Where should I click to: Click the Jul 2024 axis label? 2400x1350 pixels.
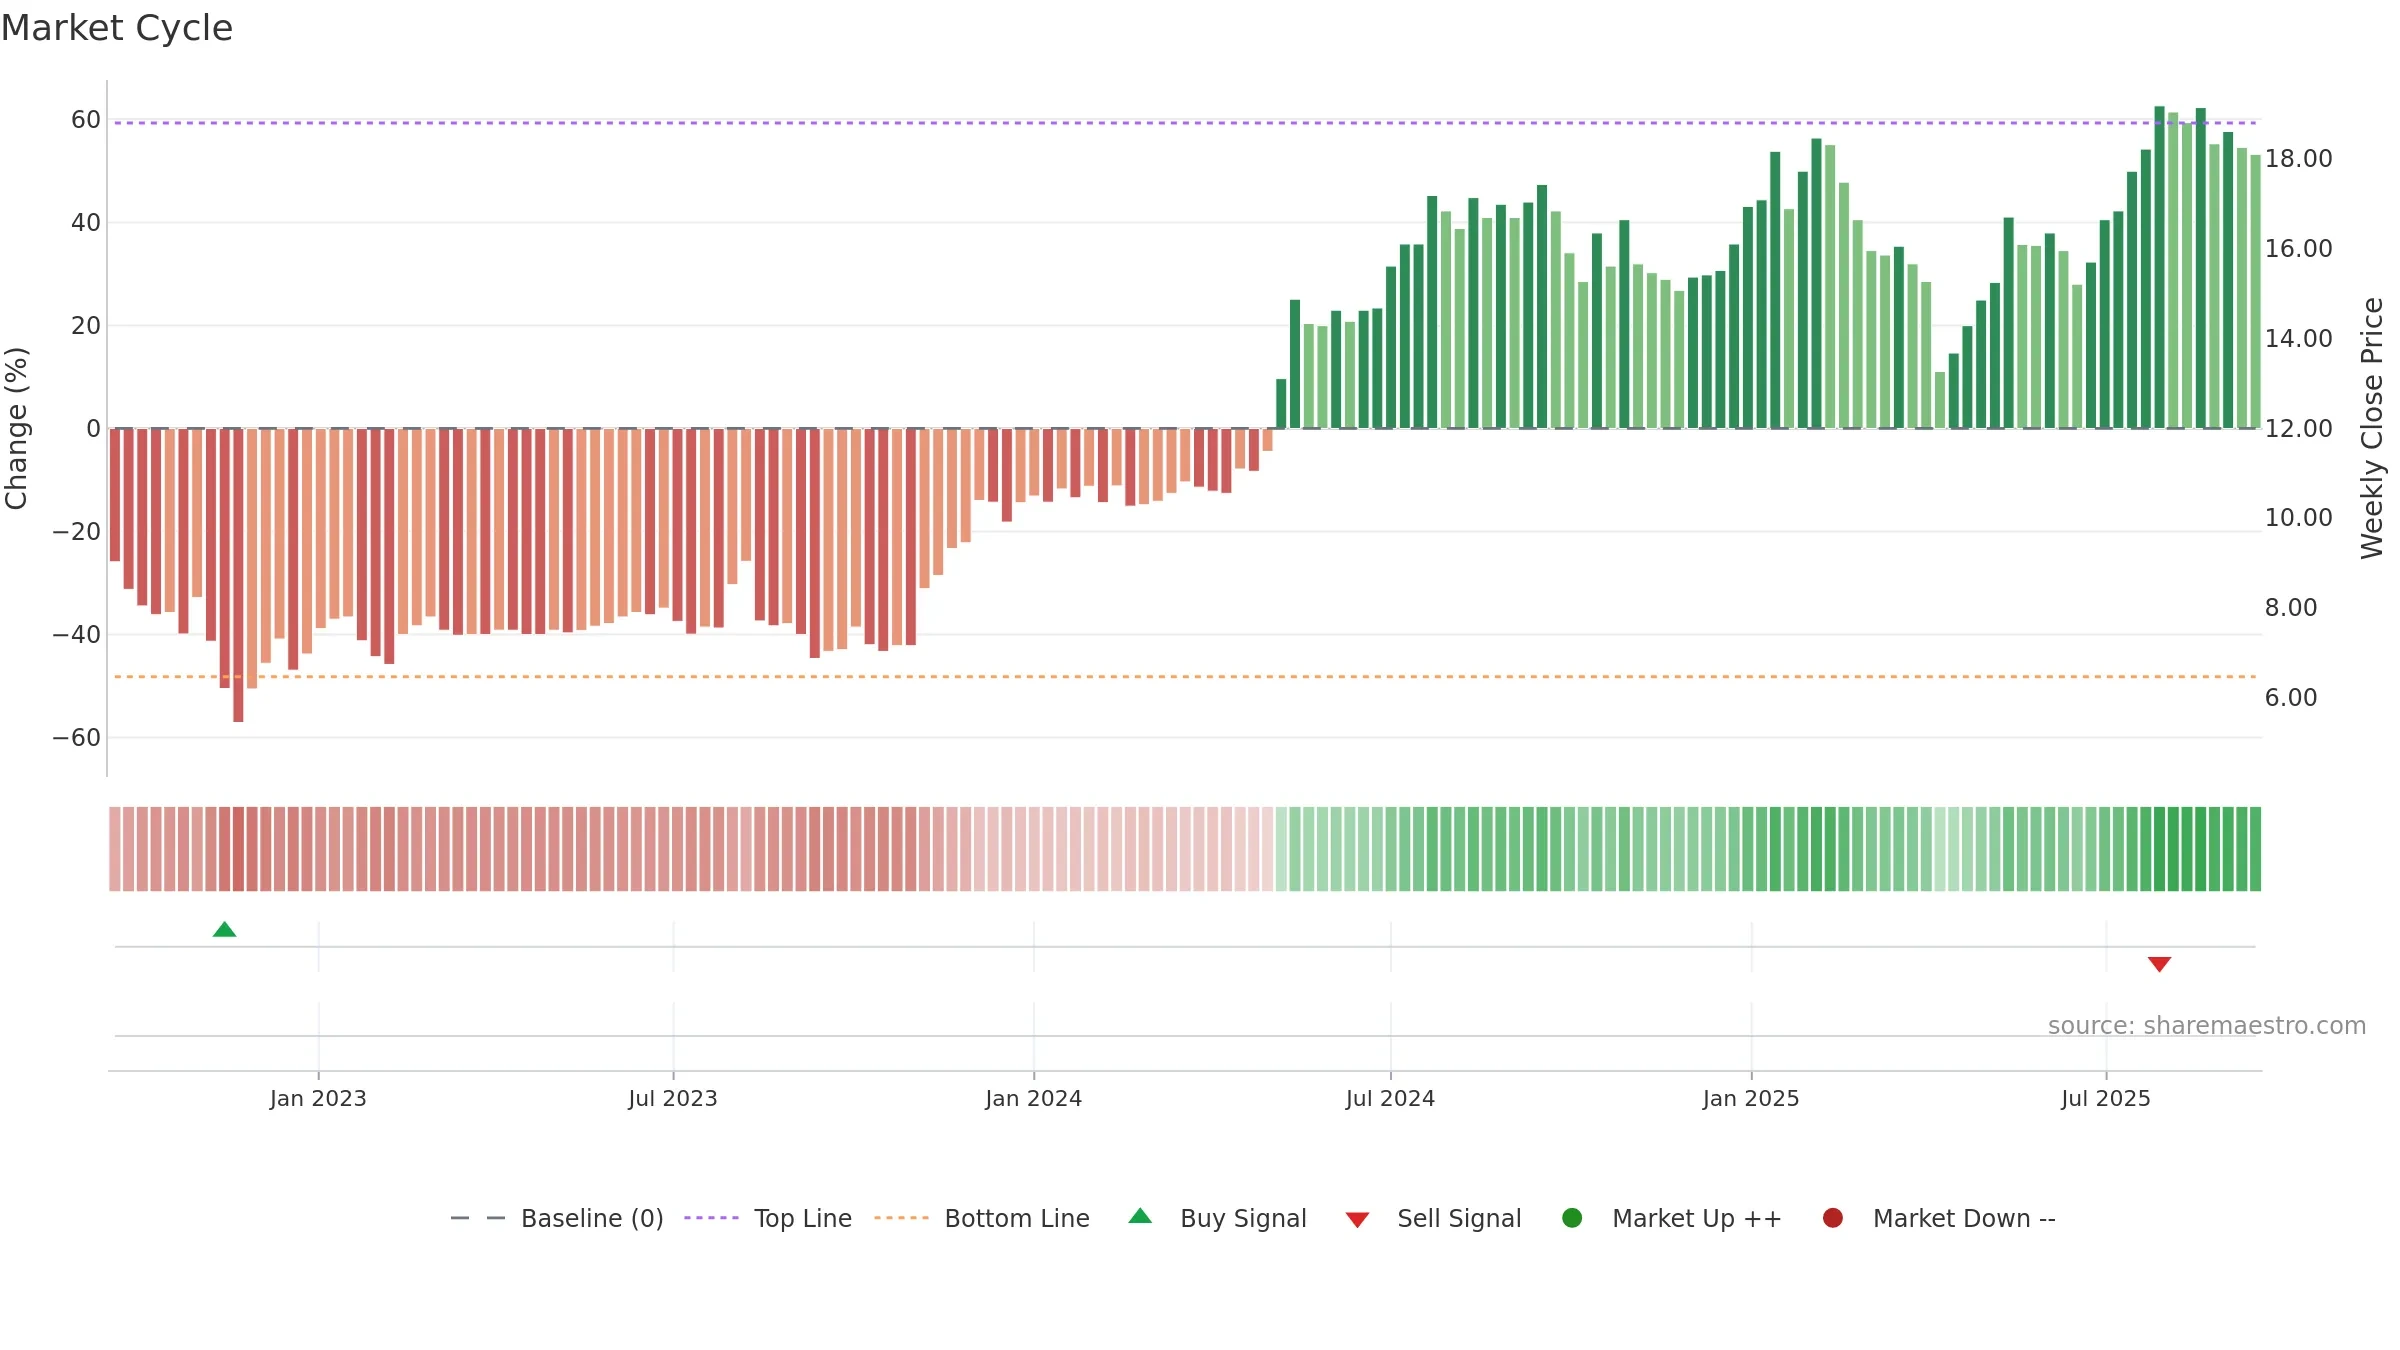[1390, 1099]
